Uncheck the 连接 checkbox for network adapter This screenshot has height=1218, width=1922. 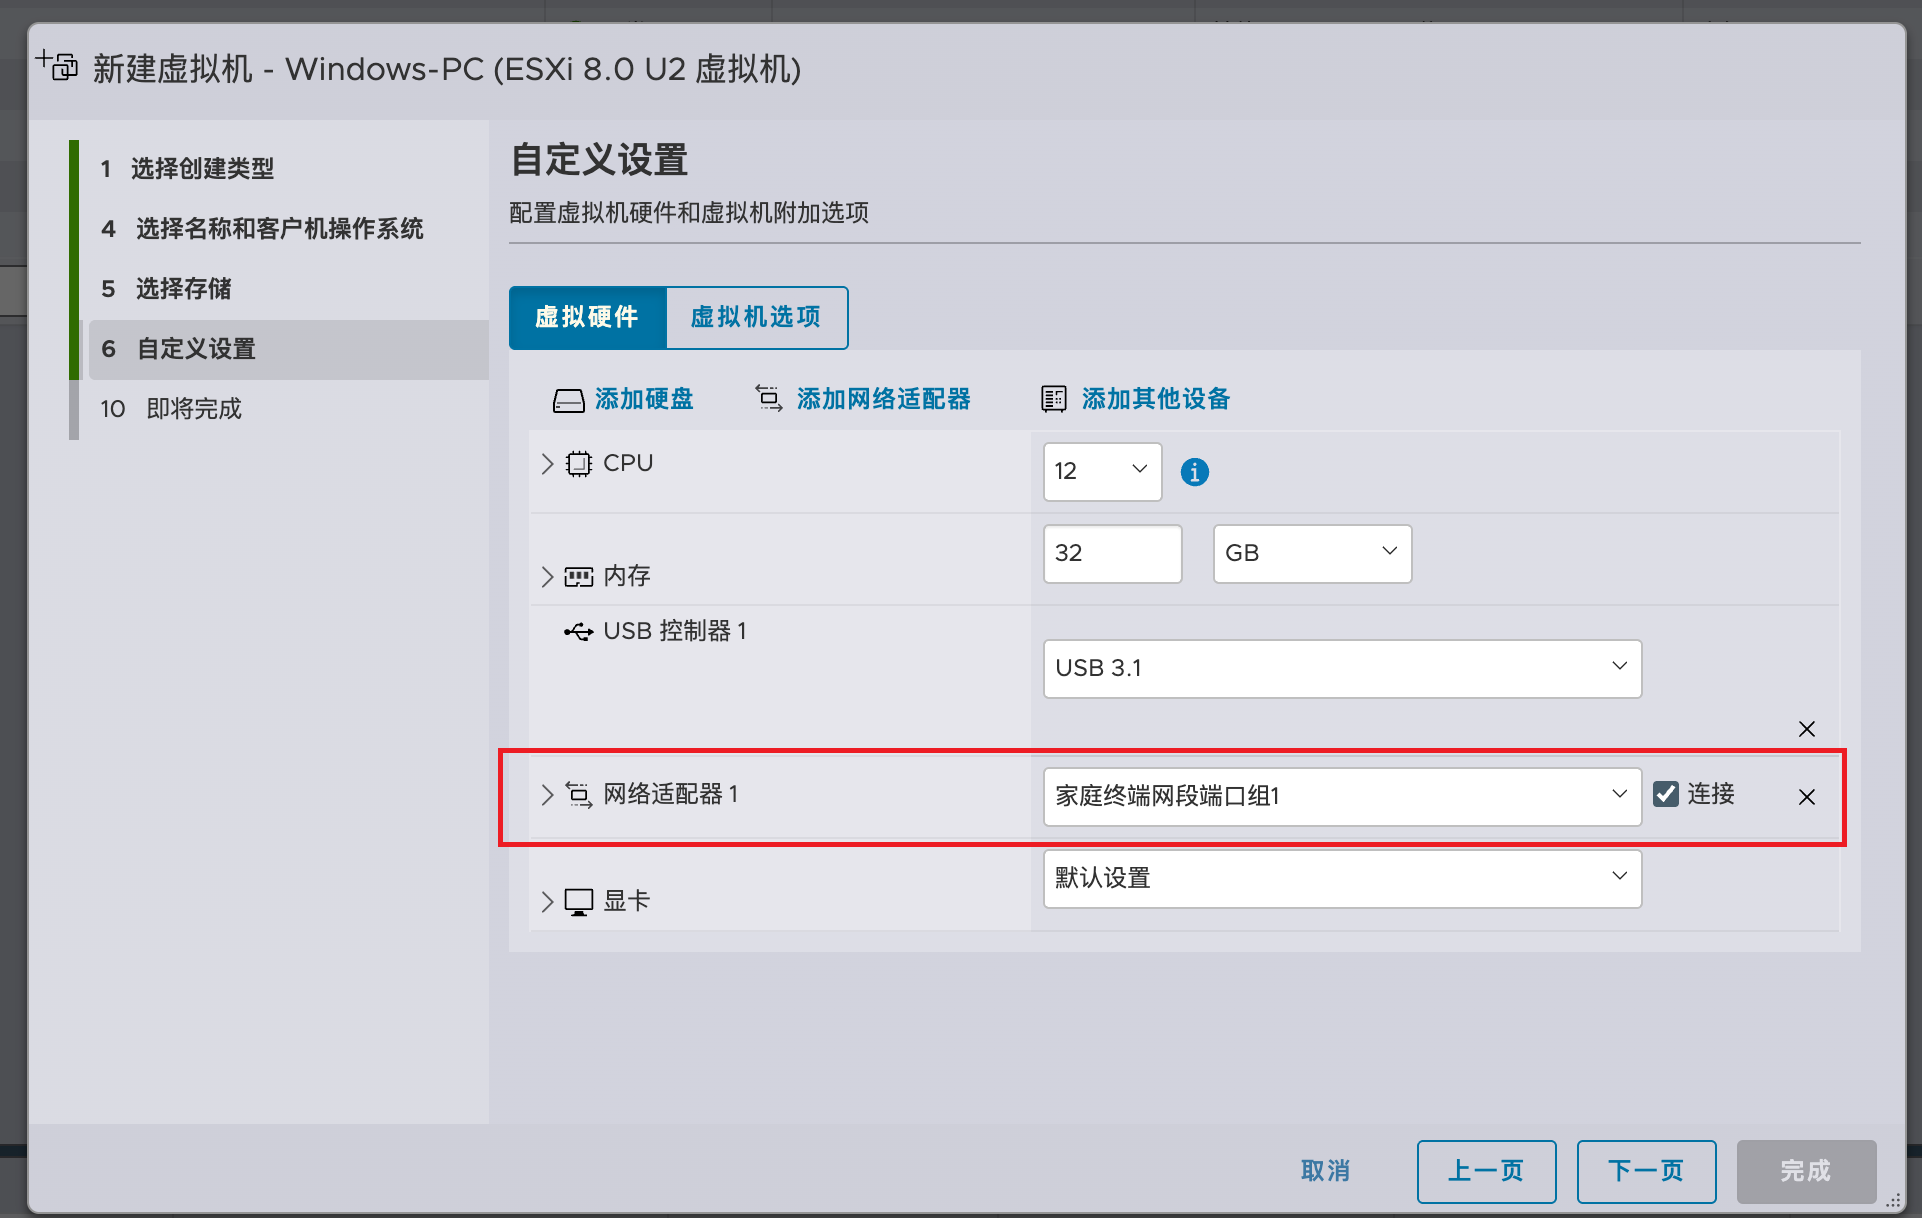(1666, 794)
